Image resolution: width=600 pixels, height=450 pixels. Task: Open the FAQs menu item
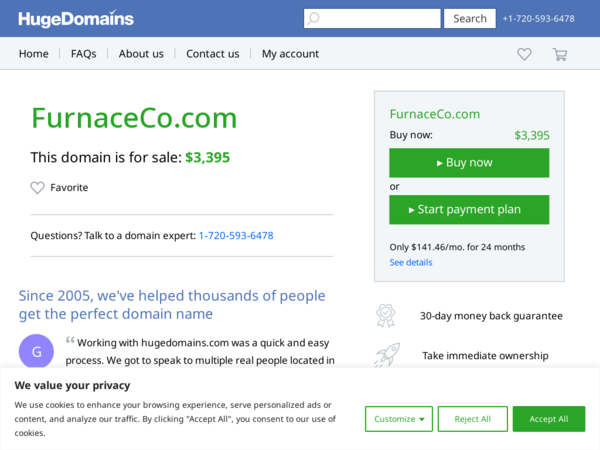point(83,54)
